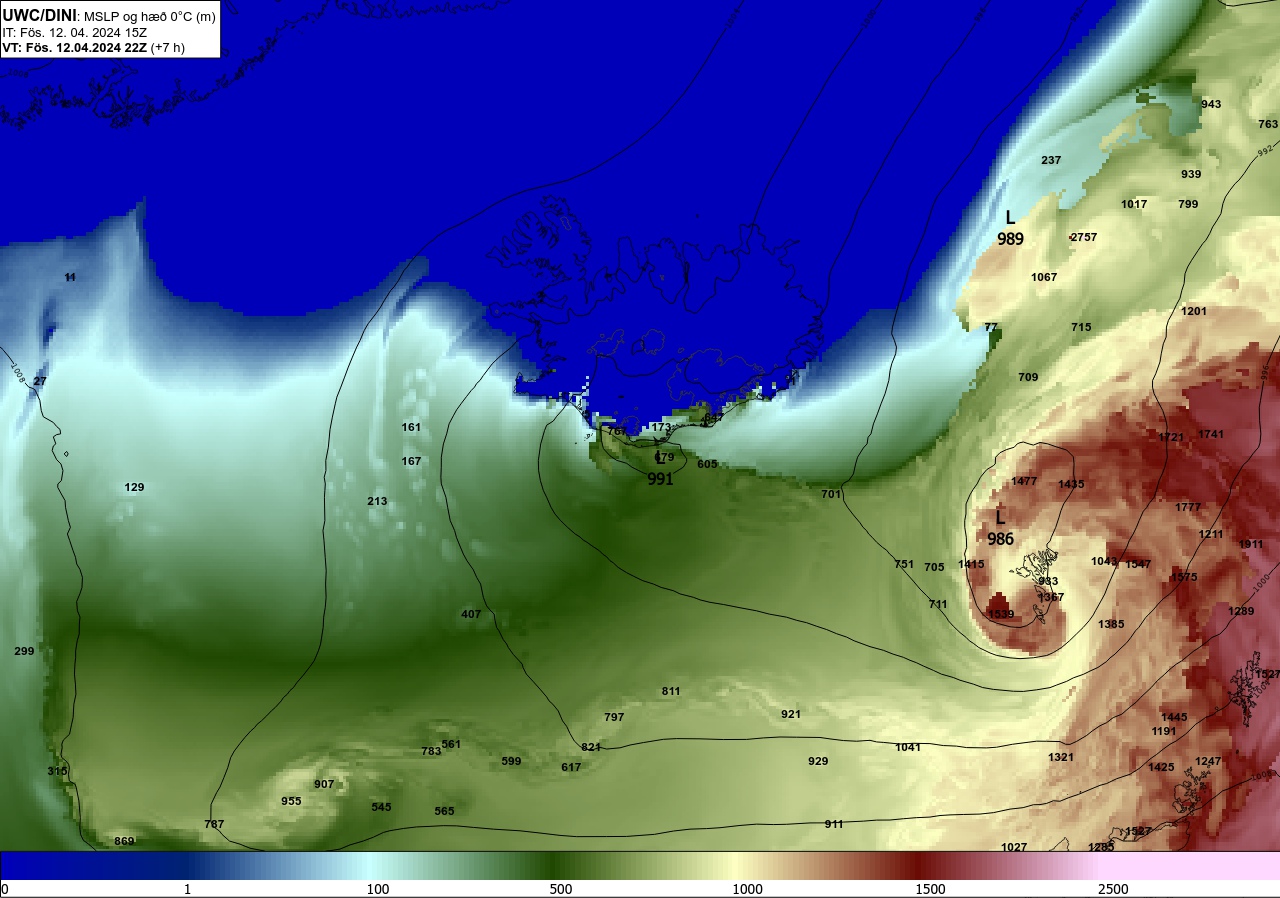
Task: Click the 955 height value
Action: (x=291, y=801)
